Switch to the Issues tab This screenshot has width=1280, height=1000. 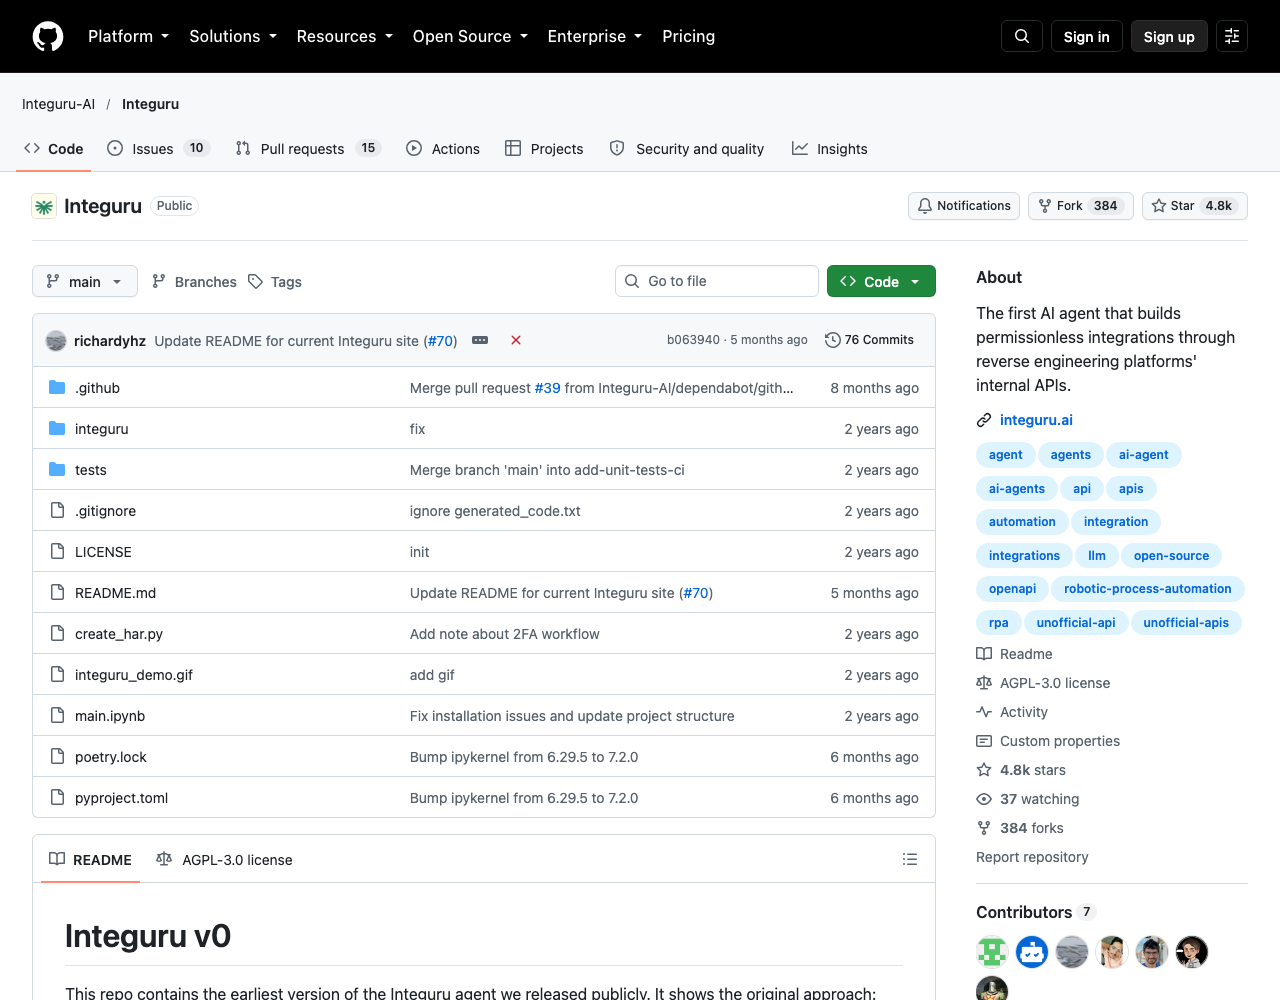pos(158,148)
